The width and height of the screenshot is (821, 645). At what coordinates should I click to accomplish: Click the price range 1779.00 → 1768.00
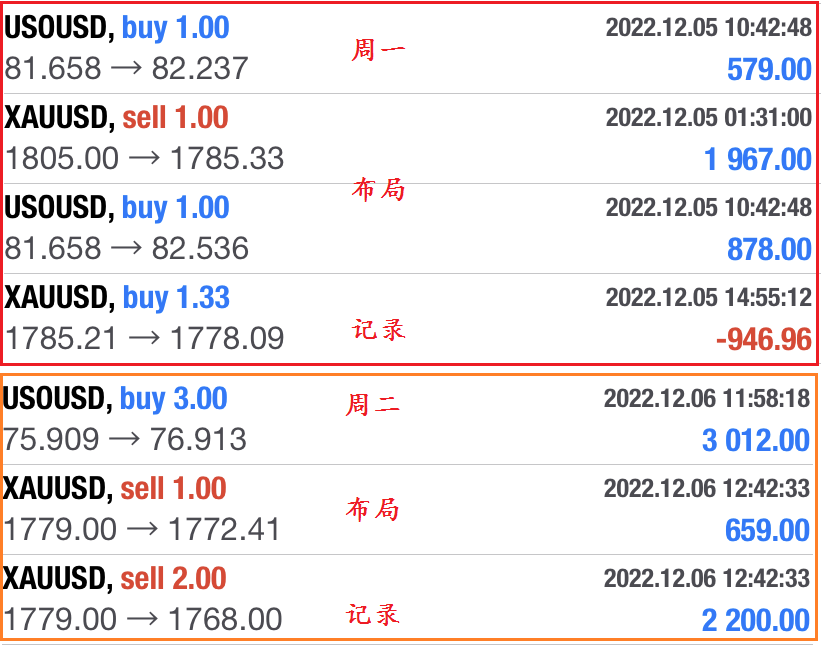pyautogui.click(x=143, y=619)
